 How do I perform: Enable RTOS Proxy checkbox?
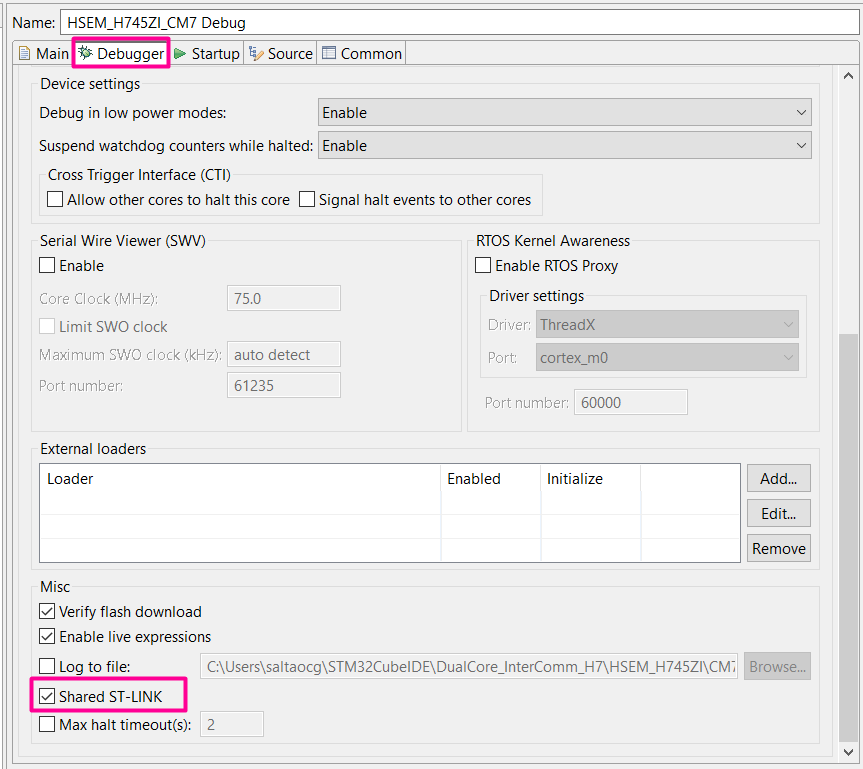pos(483,265)
